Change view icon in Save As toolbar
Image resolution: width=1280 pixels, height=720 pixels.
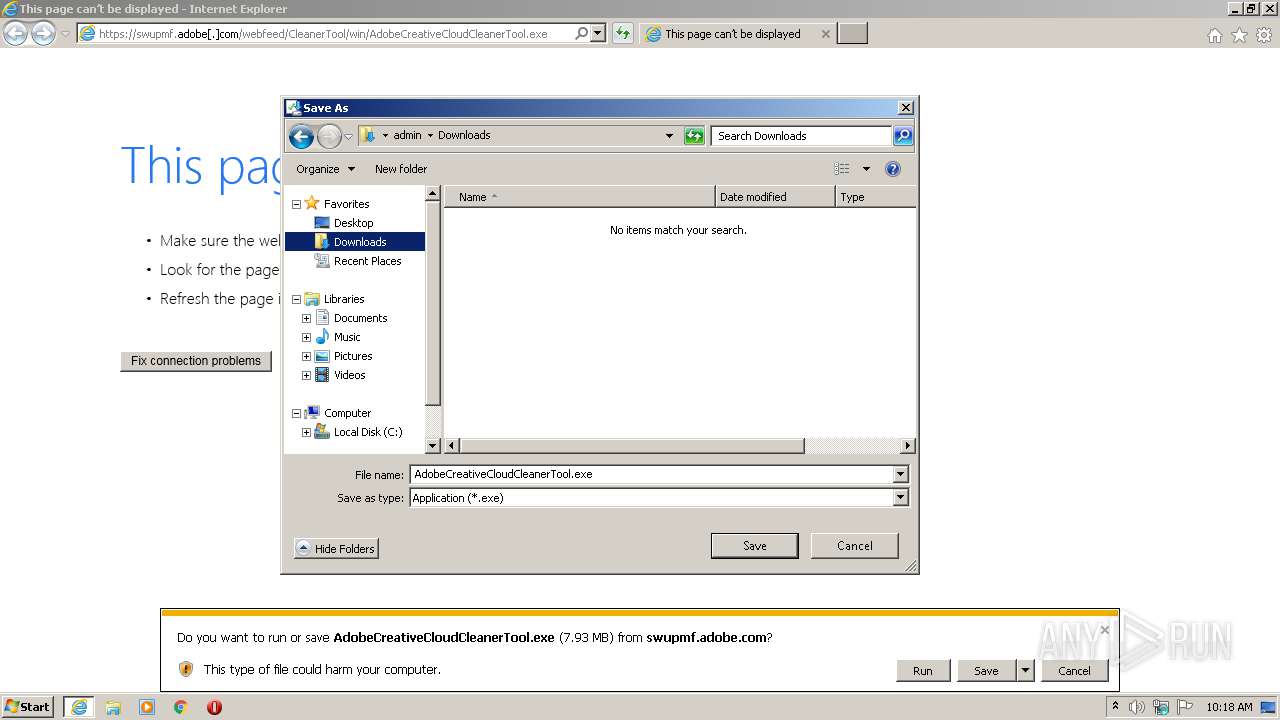pos(842,169)
